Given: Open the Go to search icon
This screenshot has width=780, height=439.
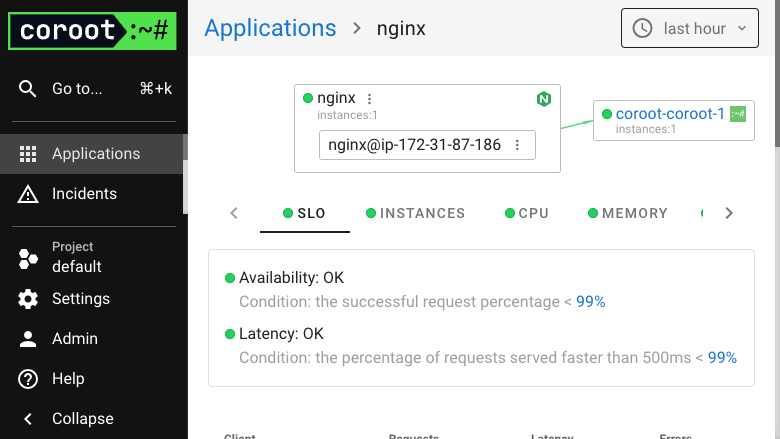Looking at the screenshot, I should click(x=27, y=88).
